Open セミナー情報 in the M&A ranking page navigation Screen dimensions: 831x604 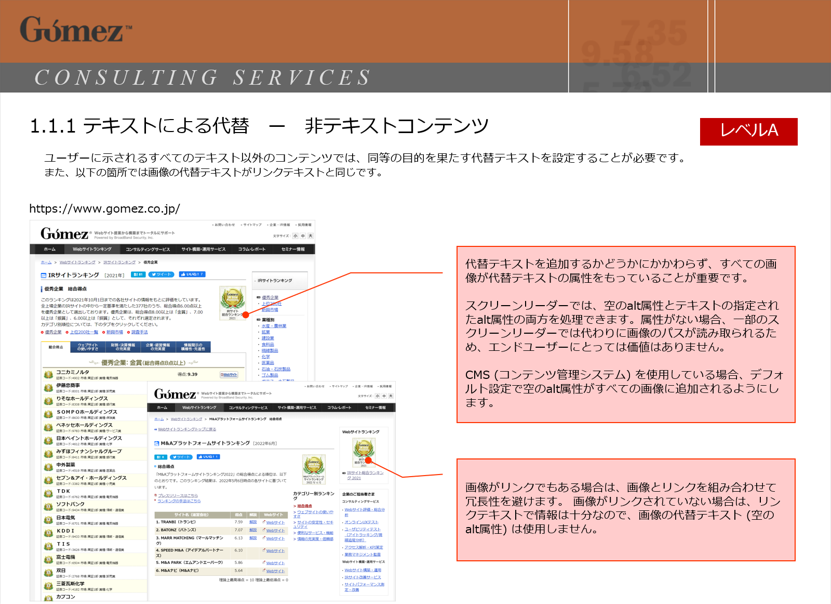[375, 407]
